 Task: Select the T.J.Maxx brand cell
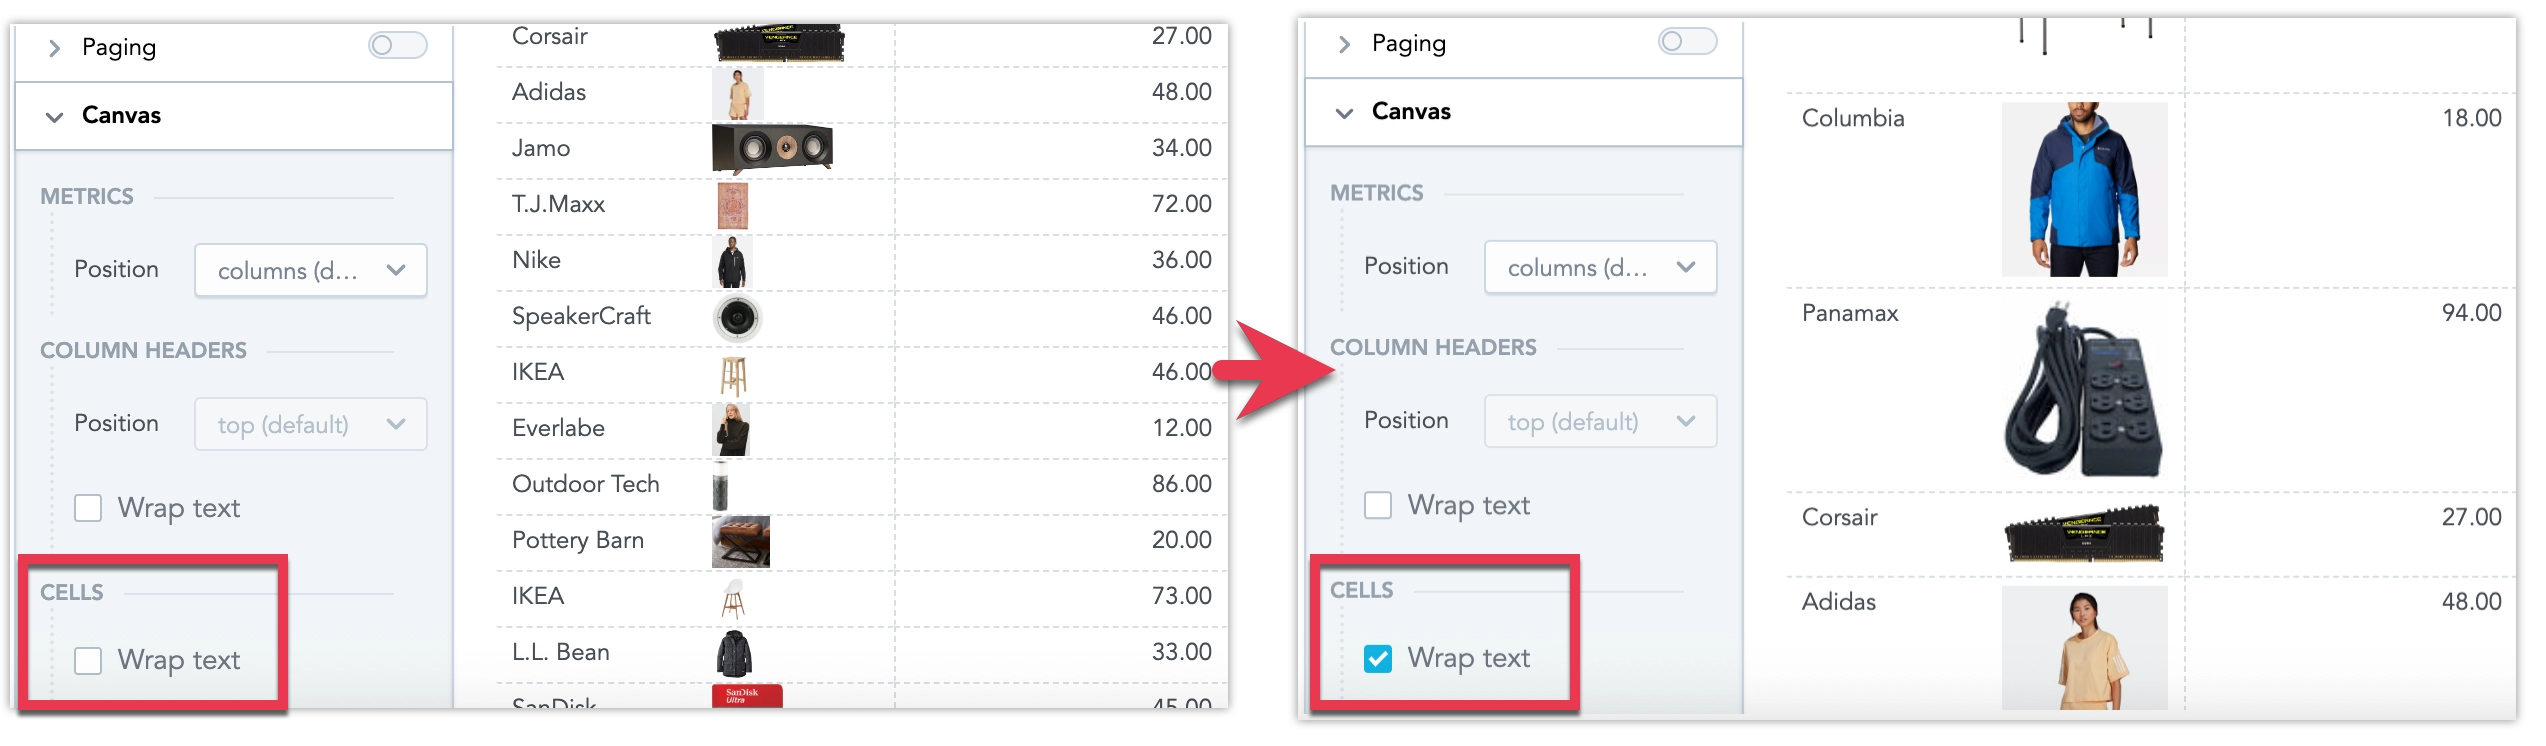(559, 205)
